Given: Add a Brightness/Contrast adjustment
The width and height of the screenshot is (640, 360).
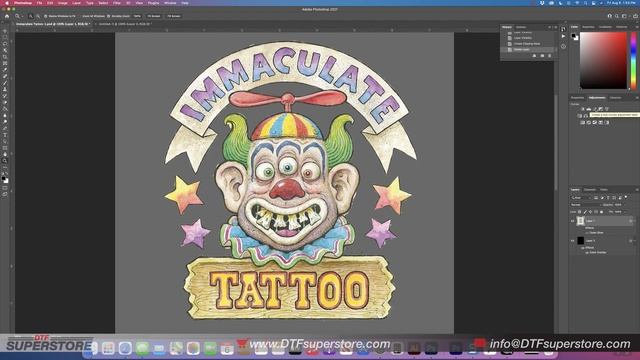Looking at the screenshot, I should [583, 109].
